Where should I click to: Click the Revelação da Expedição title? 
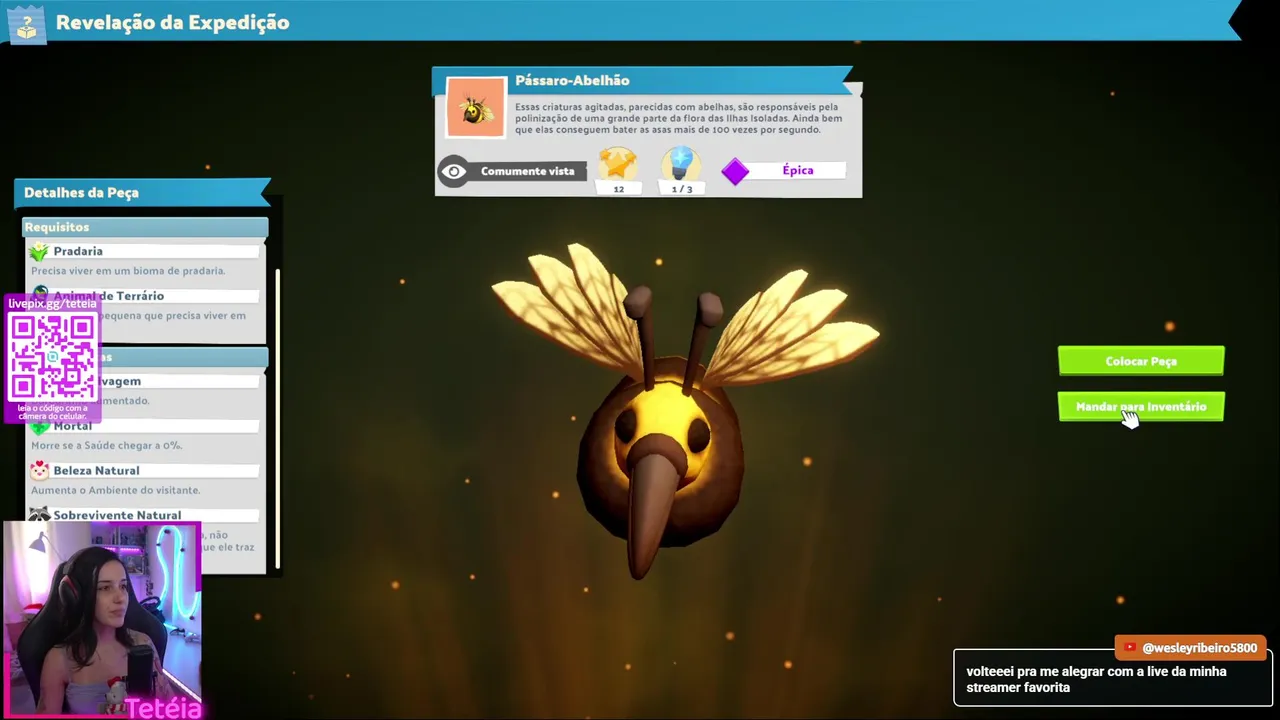173,22
